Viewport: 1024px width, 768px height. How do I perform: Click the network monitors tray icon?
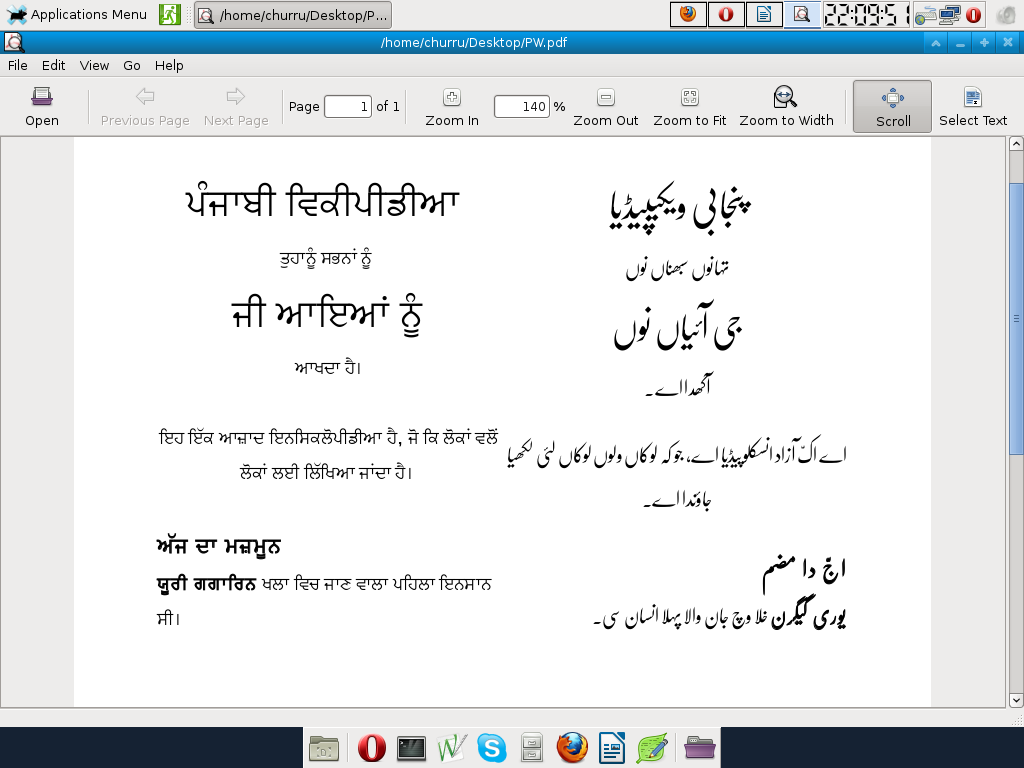950,14
